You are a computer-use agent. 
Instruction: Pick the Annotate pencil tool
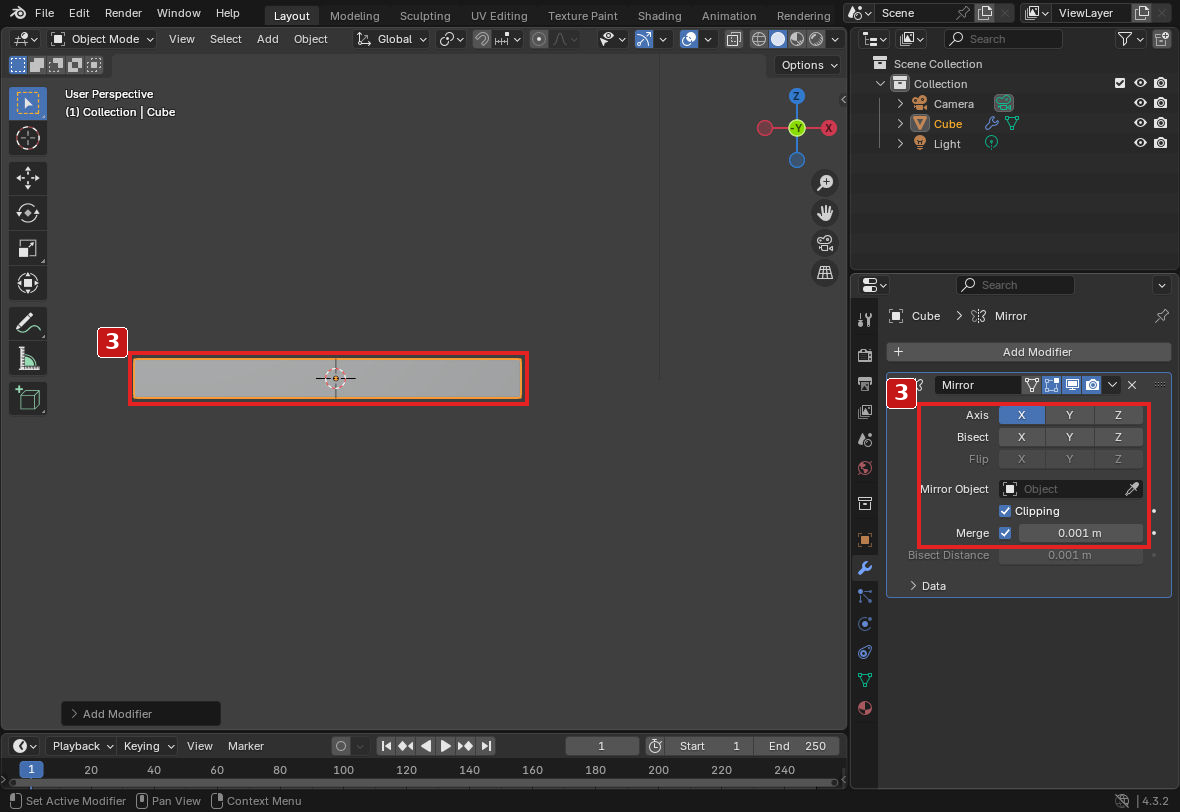pyautogui.click(x=28, y=324)
